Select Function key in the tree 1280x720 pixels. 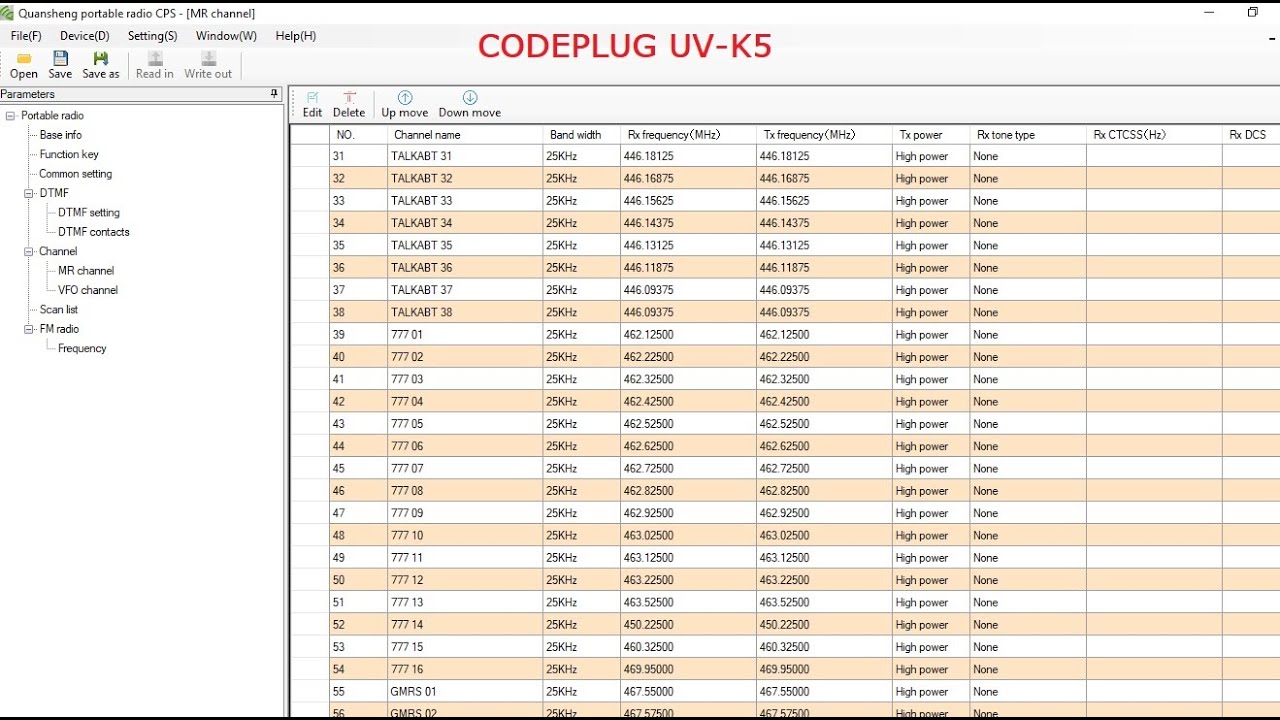69,154
